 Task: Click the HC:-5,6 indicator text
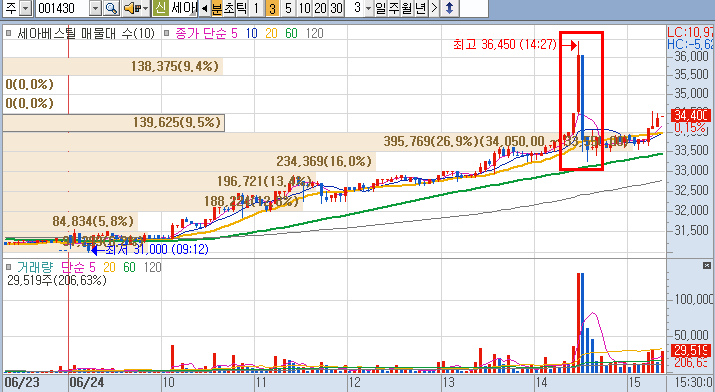pos(690,44)
